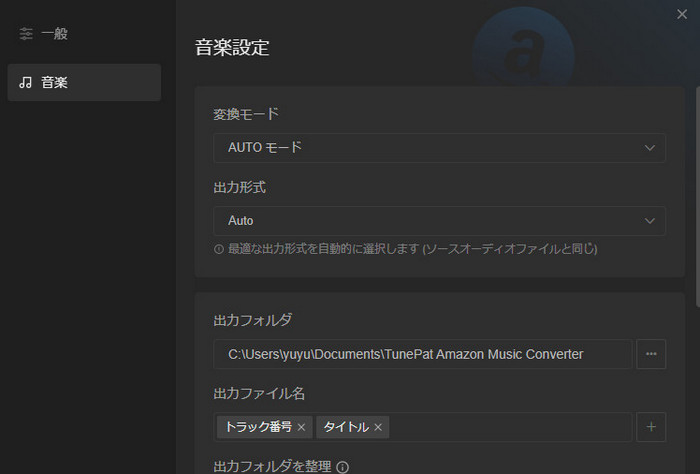Click the vertical scrollbar of the settings panel
This screenshot has width=700, height=474.
click(x=698, y=196)
